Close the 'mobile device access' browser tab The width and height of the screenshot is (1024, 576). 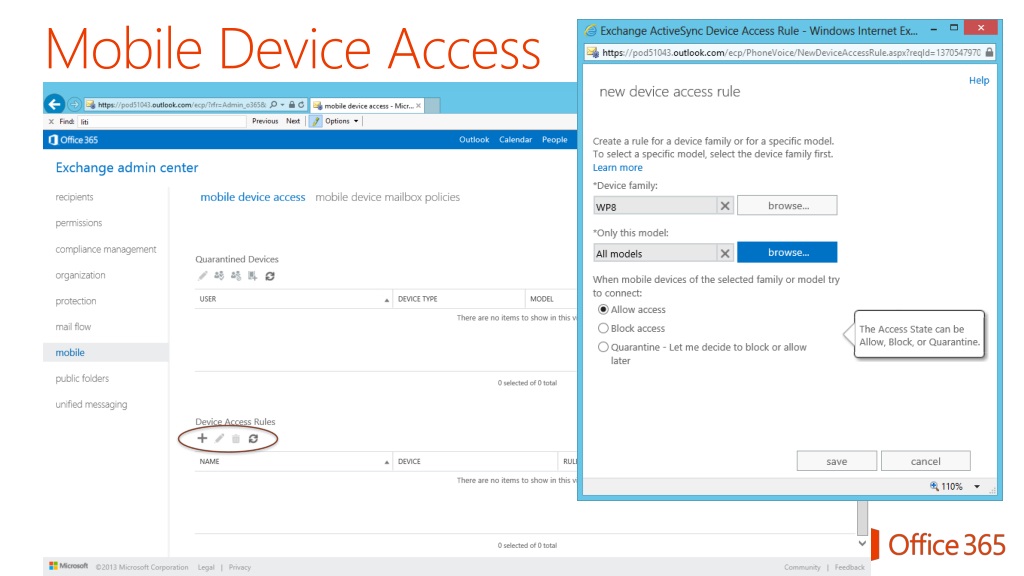click(x=419, y=105)
